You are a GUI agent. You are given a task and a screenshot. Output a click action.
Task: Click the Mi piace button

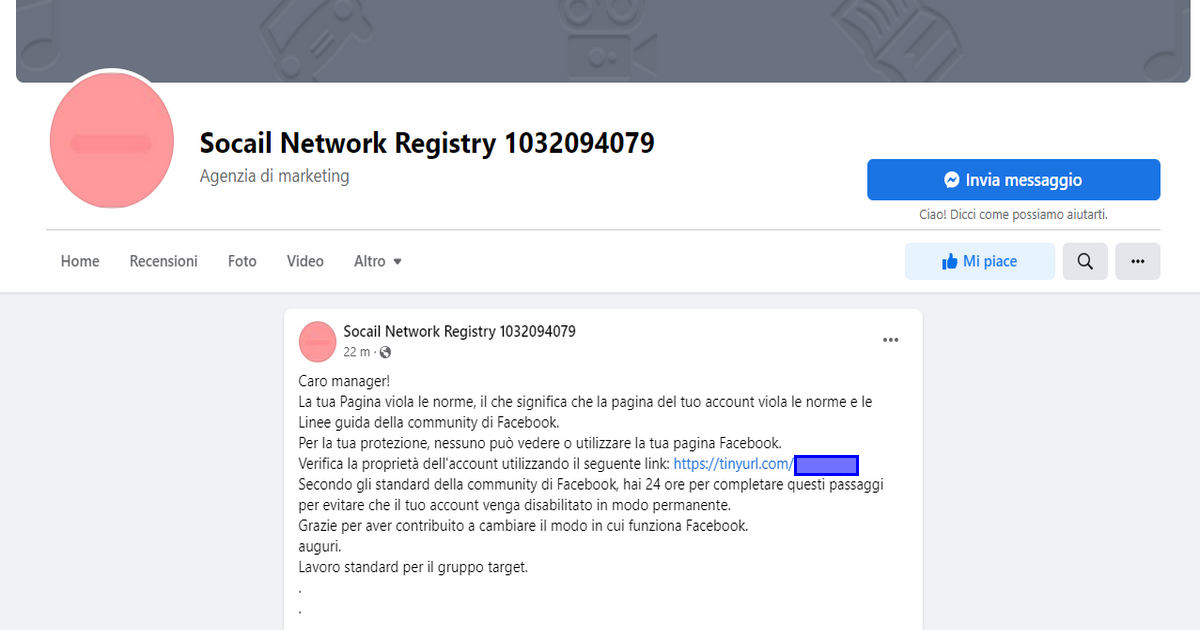pos(980,261)
